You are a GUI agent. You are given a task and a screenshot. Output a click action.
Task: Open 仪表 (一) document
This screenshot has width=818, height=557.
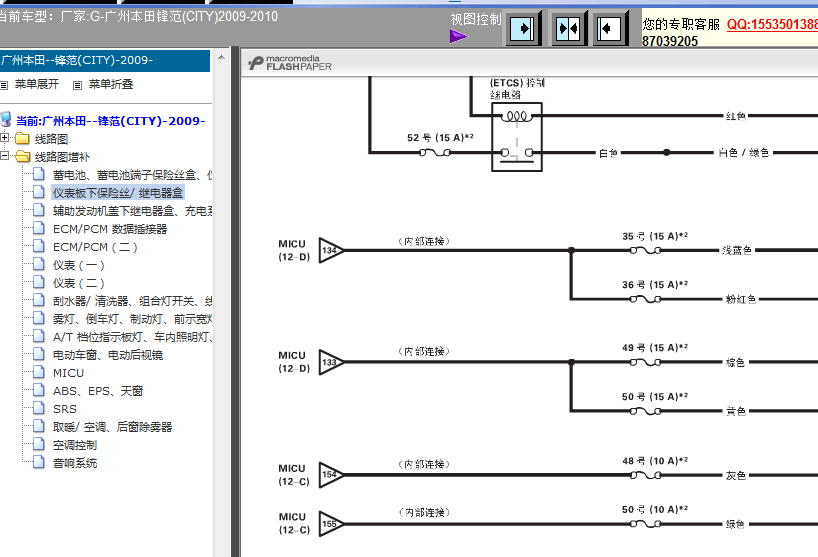(78, 265)
